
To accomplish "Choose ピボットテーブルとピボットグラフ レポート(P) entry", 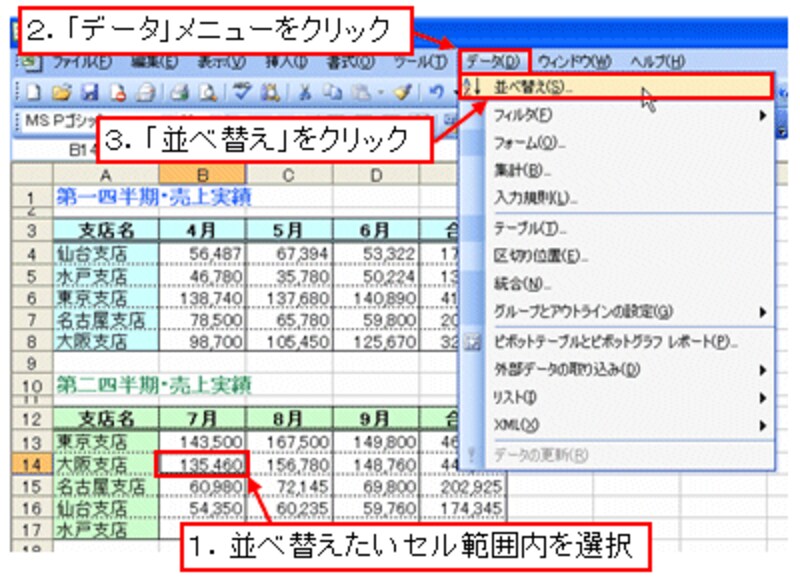I will click(617, 342).
